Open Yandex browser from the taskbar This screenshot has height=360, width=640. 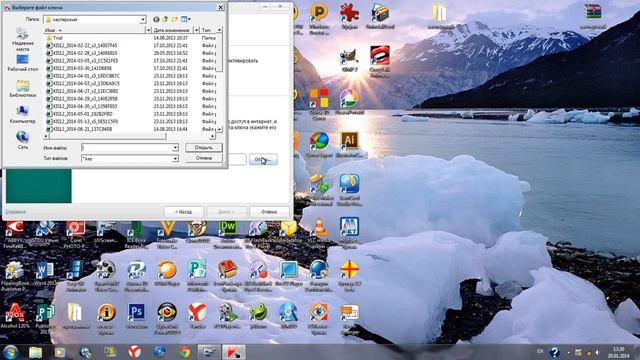pyautogui.click(x=135, y=352)
